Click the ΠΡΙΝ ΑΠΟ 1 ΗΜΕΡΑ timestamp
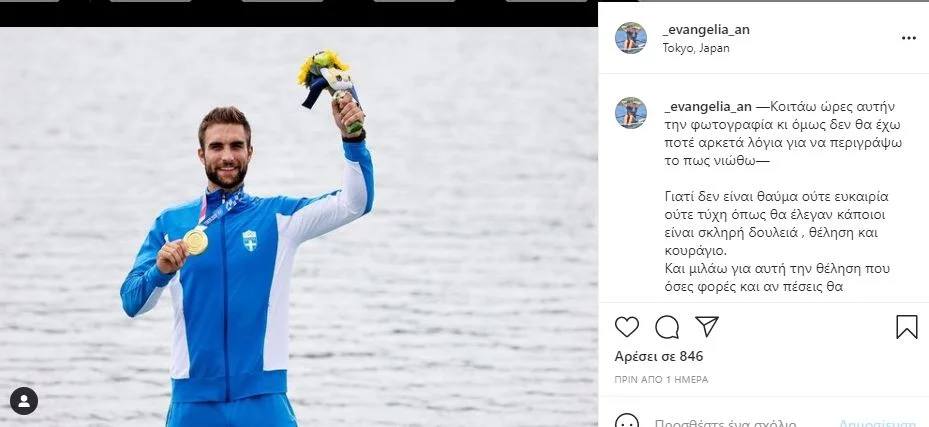929x427 pixels. (661, 380)
